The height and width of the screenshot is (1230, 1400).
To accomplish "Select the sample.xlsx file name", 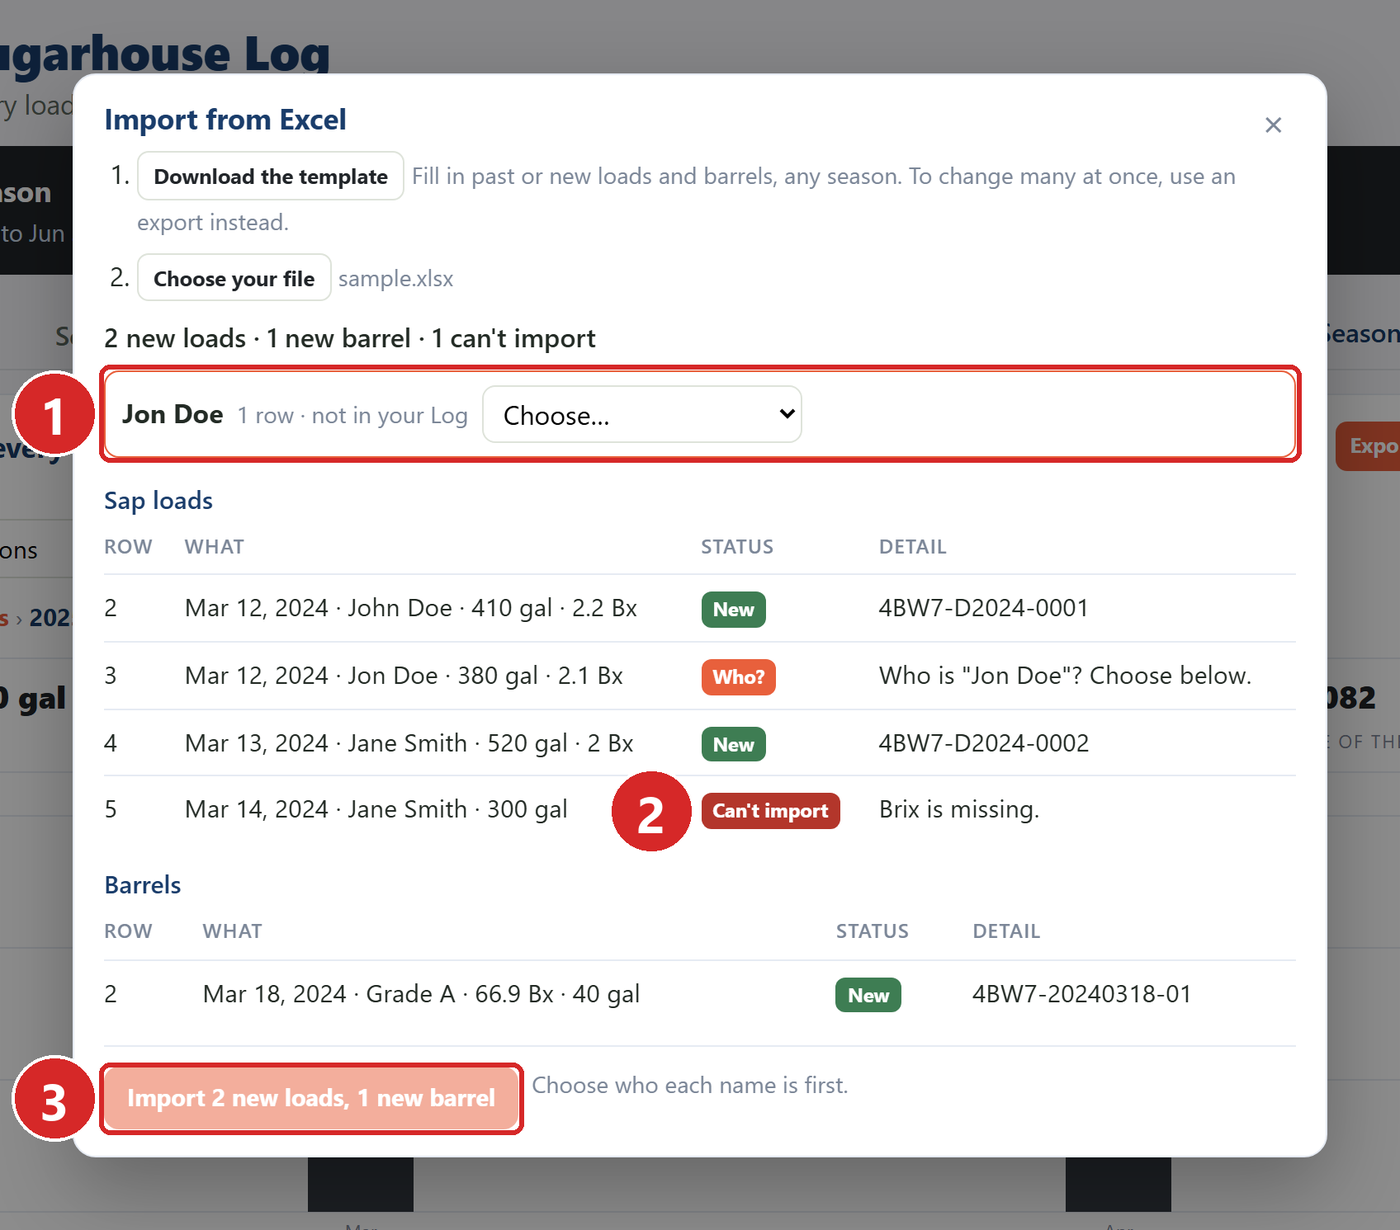I will pyautogui.click(x=396, y=279).
